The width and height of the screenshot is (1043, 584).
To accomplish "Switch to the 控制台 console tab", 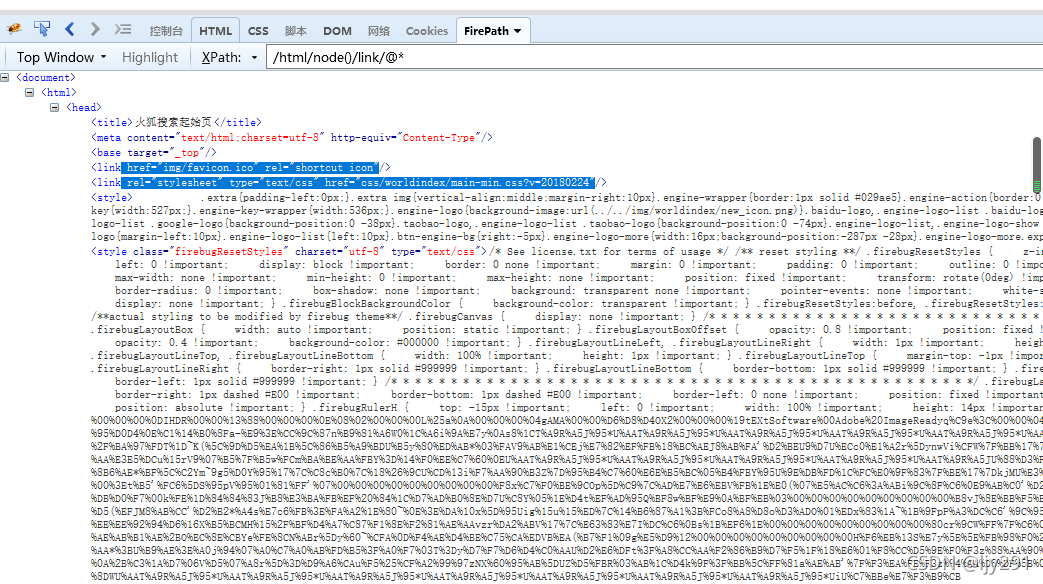I will [x=166, y=31].
